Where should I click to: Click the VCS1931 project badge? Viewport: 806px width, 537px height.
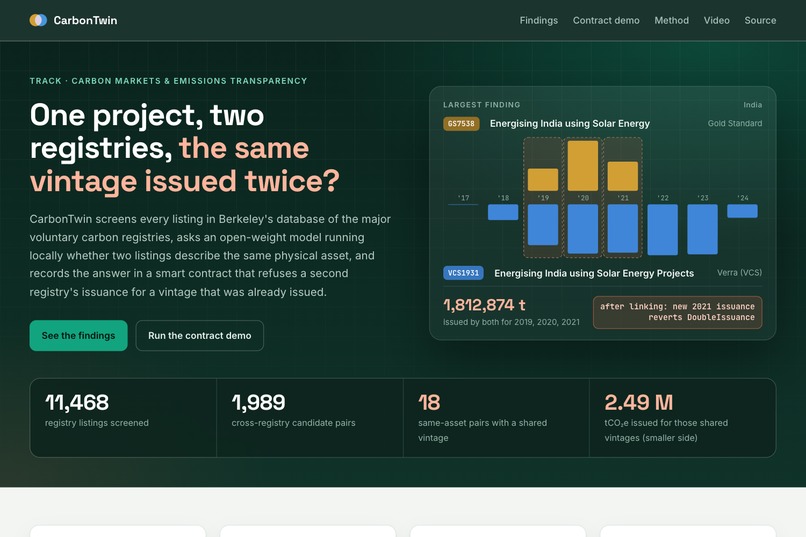coord(463,273)
